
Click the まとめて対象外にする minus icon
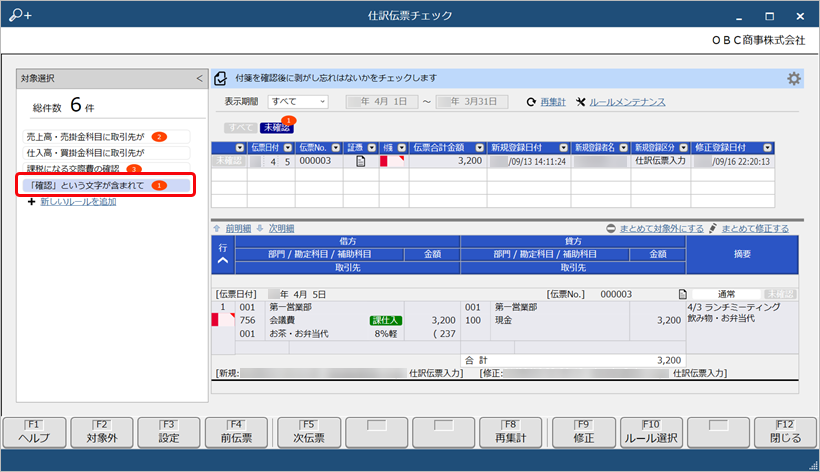click(x=611, y=228)
